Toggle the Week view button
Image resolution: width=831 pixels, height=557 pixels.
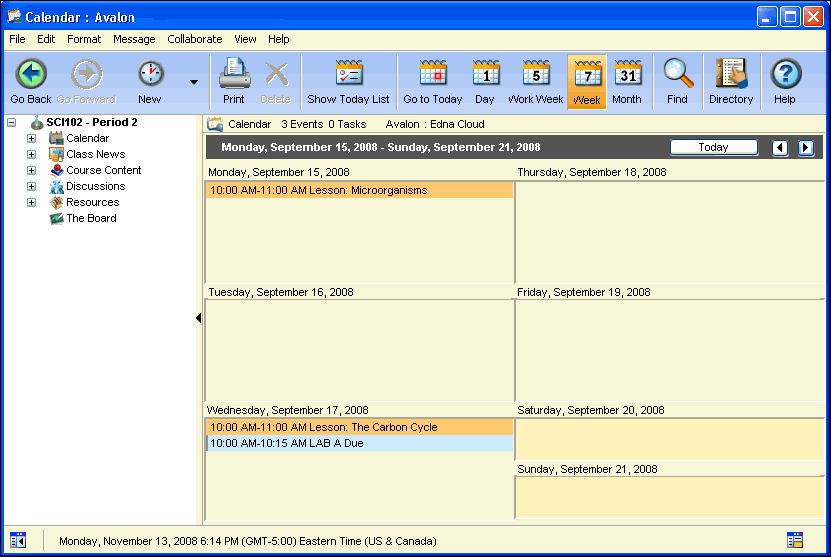click(x=586, y=81)
